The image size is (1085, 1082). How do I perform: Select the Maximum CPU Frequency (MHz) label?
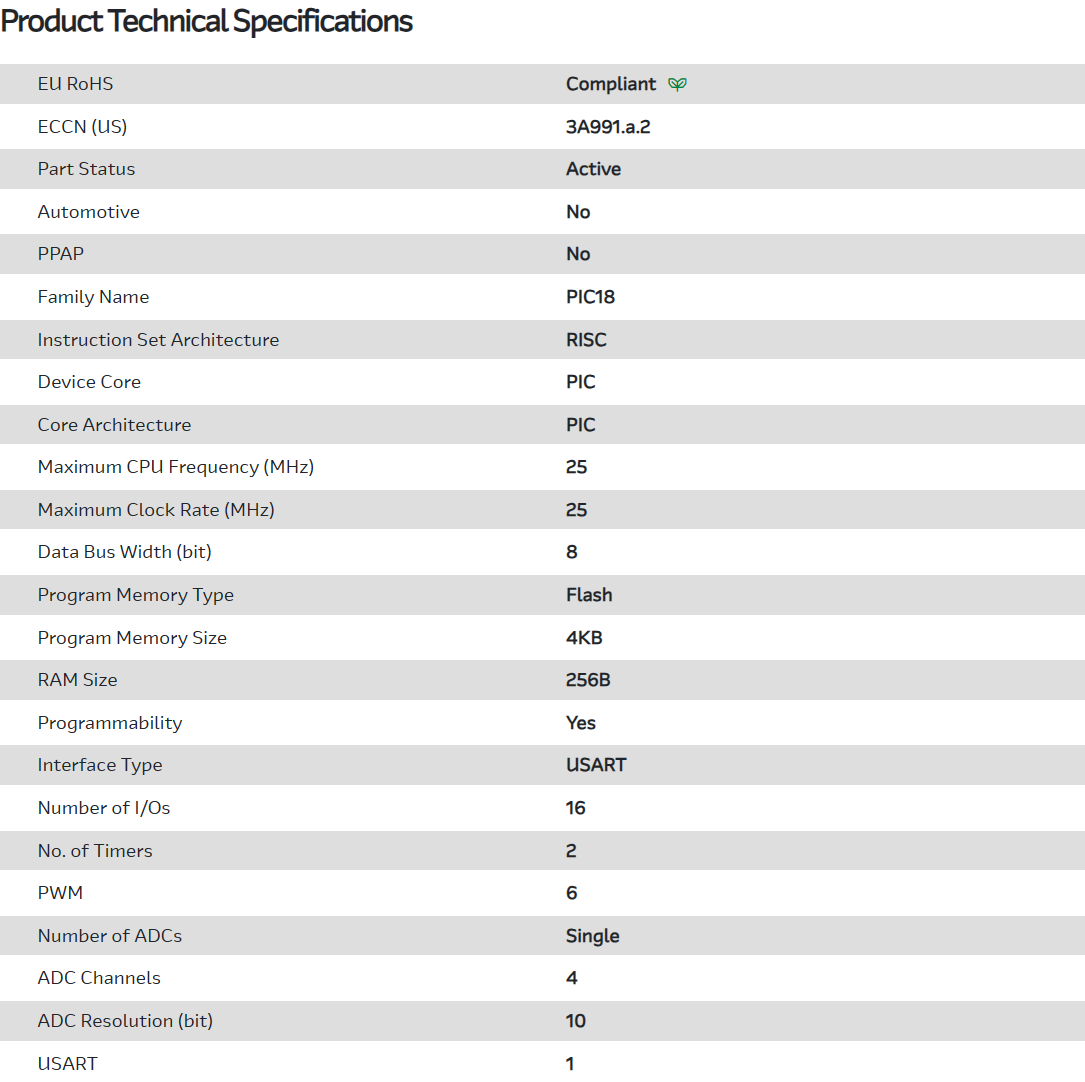click(x=175, y=467)
